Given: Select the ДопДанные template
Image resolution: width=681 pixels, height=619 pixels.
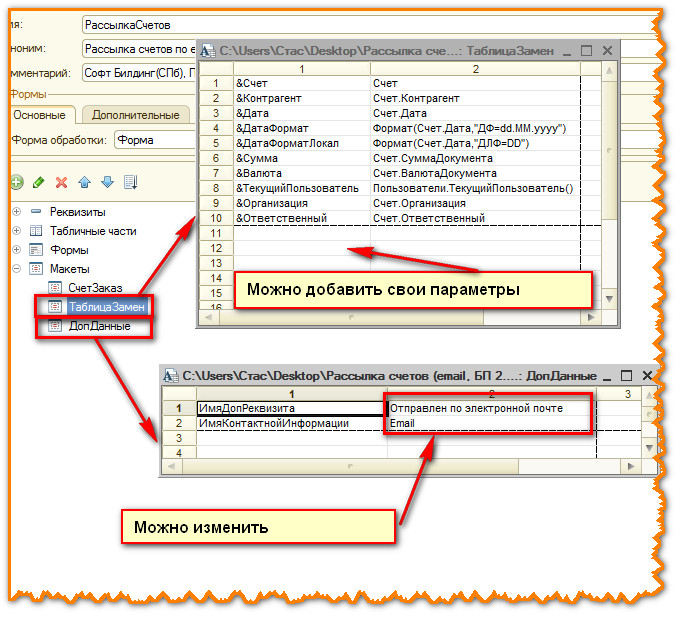Looking at the screenshot, I should tap(99, 327).
